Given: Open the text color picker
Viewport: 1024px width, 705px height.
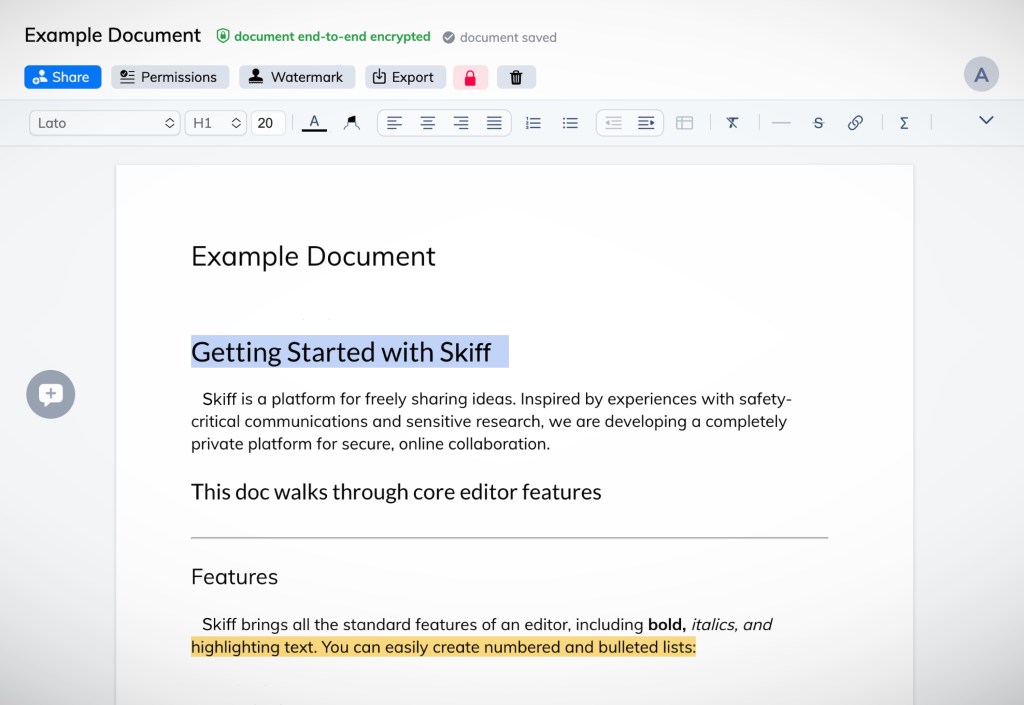Looking at the screenshot, I should [x=314, y=123].
